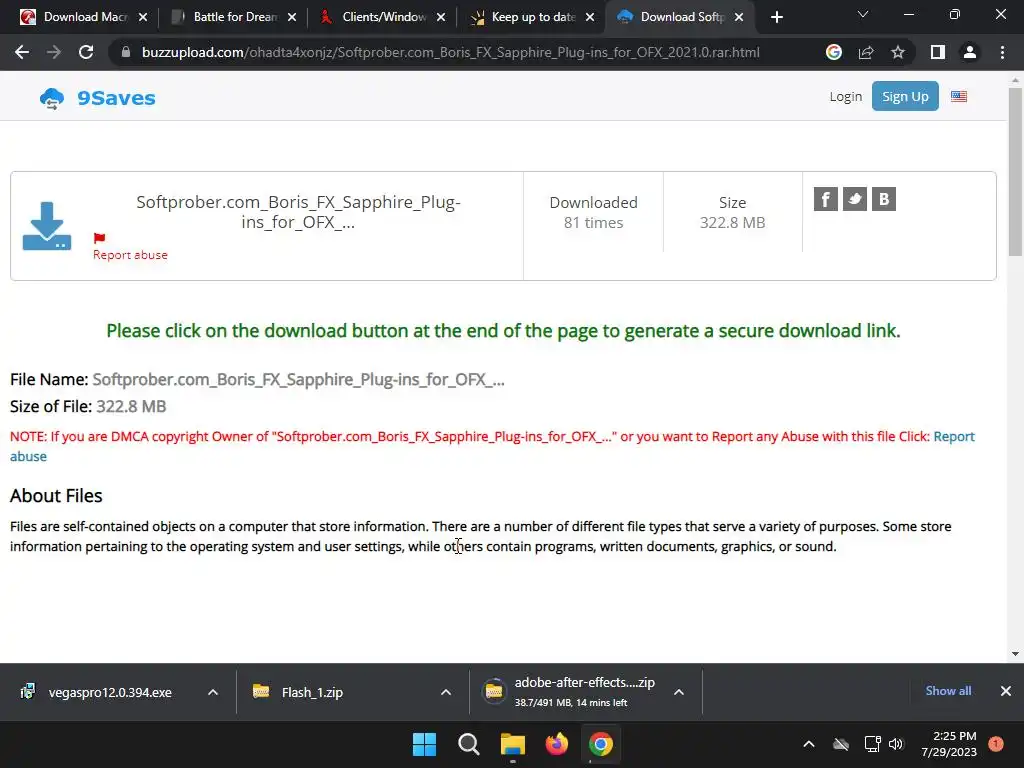Open Windows Start menu
Viewport: 1024px width, 768px height.
coord(424,744)
